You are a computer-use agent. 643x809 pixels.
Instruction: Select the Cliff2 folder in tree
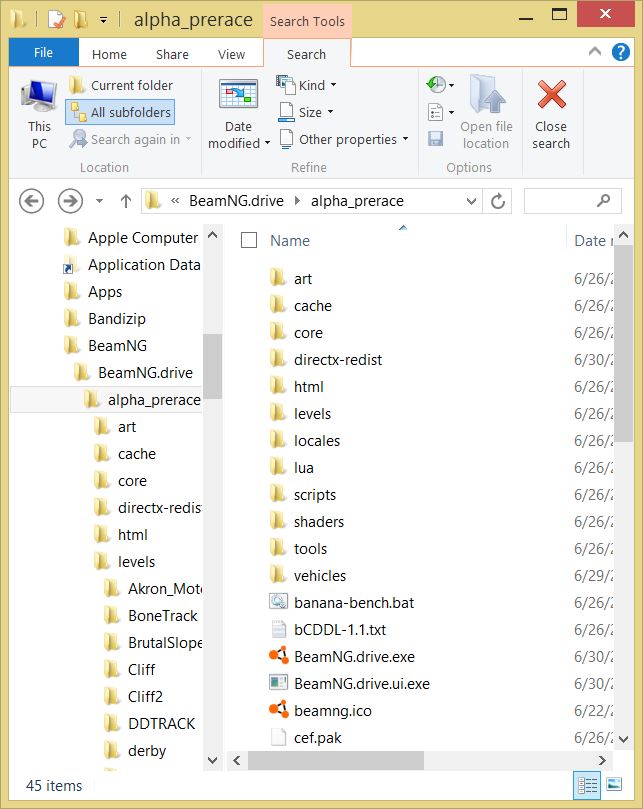coord(145,697)
